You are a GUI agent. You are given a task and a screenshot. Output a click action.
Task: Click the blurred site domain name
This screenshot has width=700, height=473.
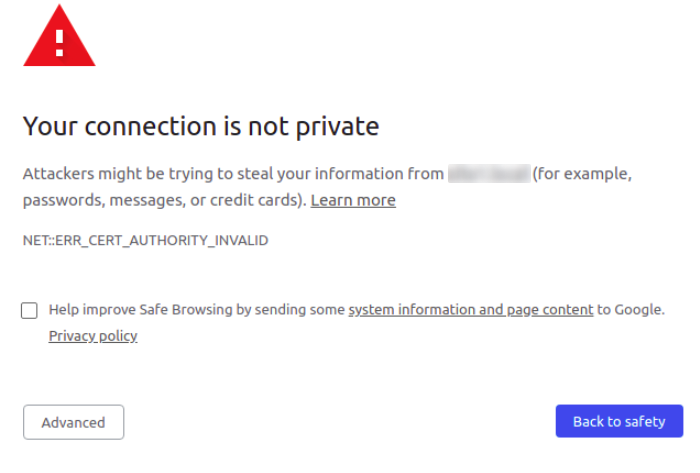pos(489,174)
